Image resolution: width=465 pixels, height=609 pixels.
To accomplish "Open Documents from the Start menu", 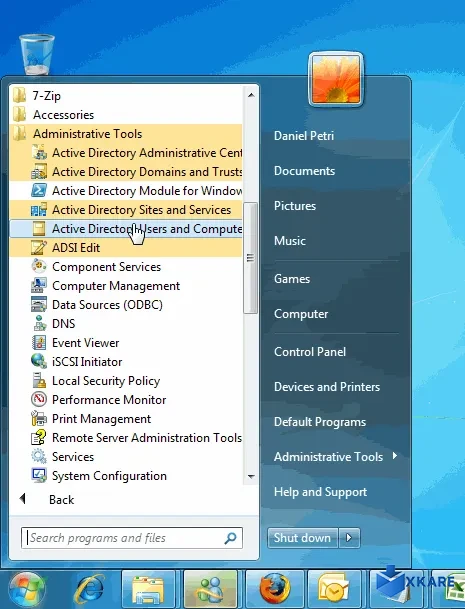I will pyautogui.click(x=305, y=171).
